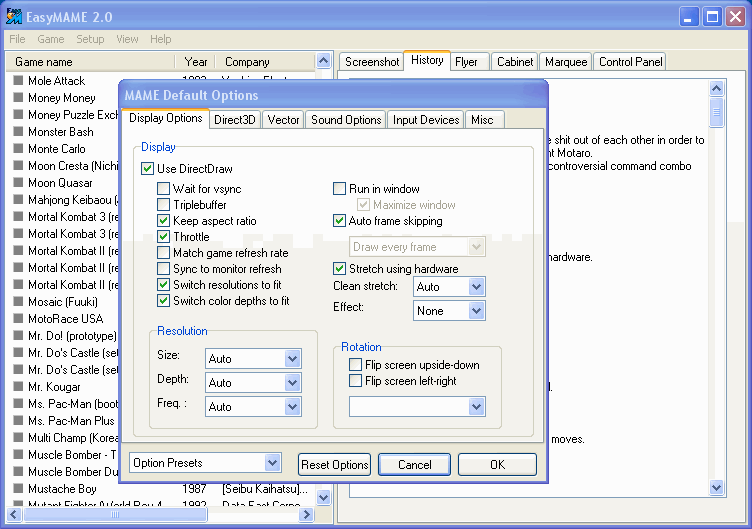The width and height of the screenshot is (752, 529).
Task: Click the icon beside Mole Attack
Action: [18, 80]
